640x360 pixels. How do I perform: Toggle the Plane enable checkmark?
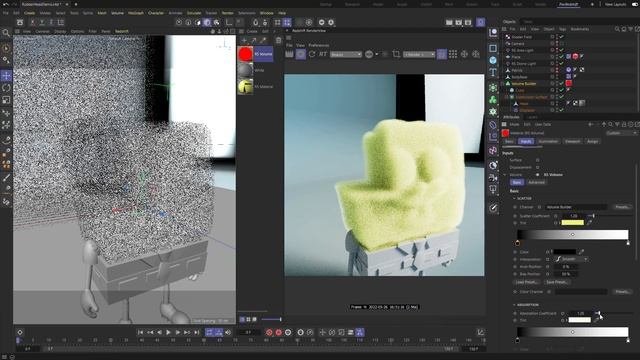coord(562,57)
